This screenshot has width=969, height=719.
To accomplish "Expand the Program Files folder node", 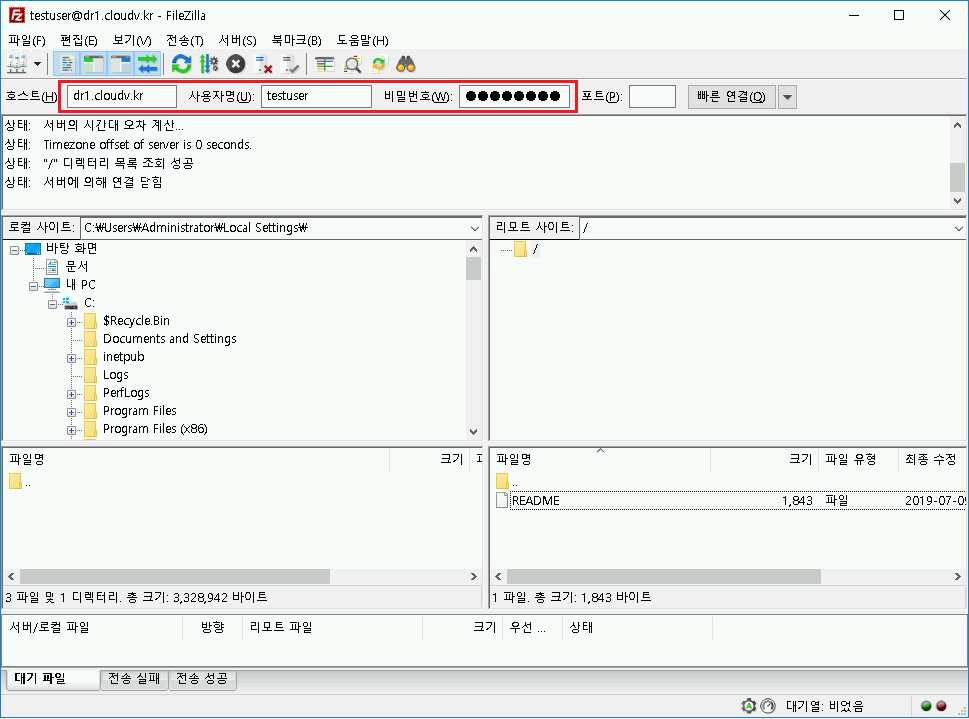I will tap(72, 412).
